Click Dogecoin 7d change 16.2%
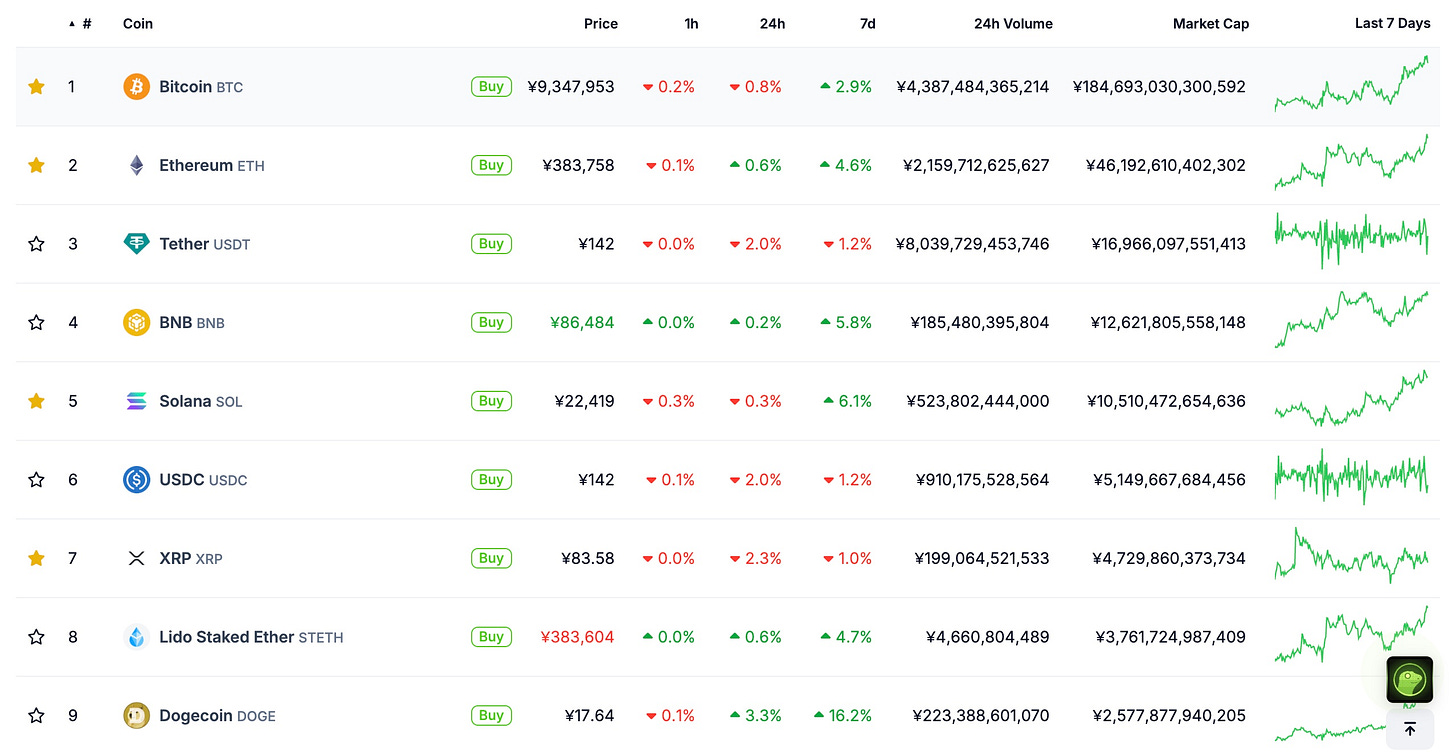 843,716
